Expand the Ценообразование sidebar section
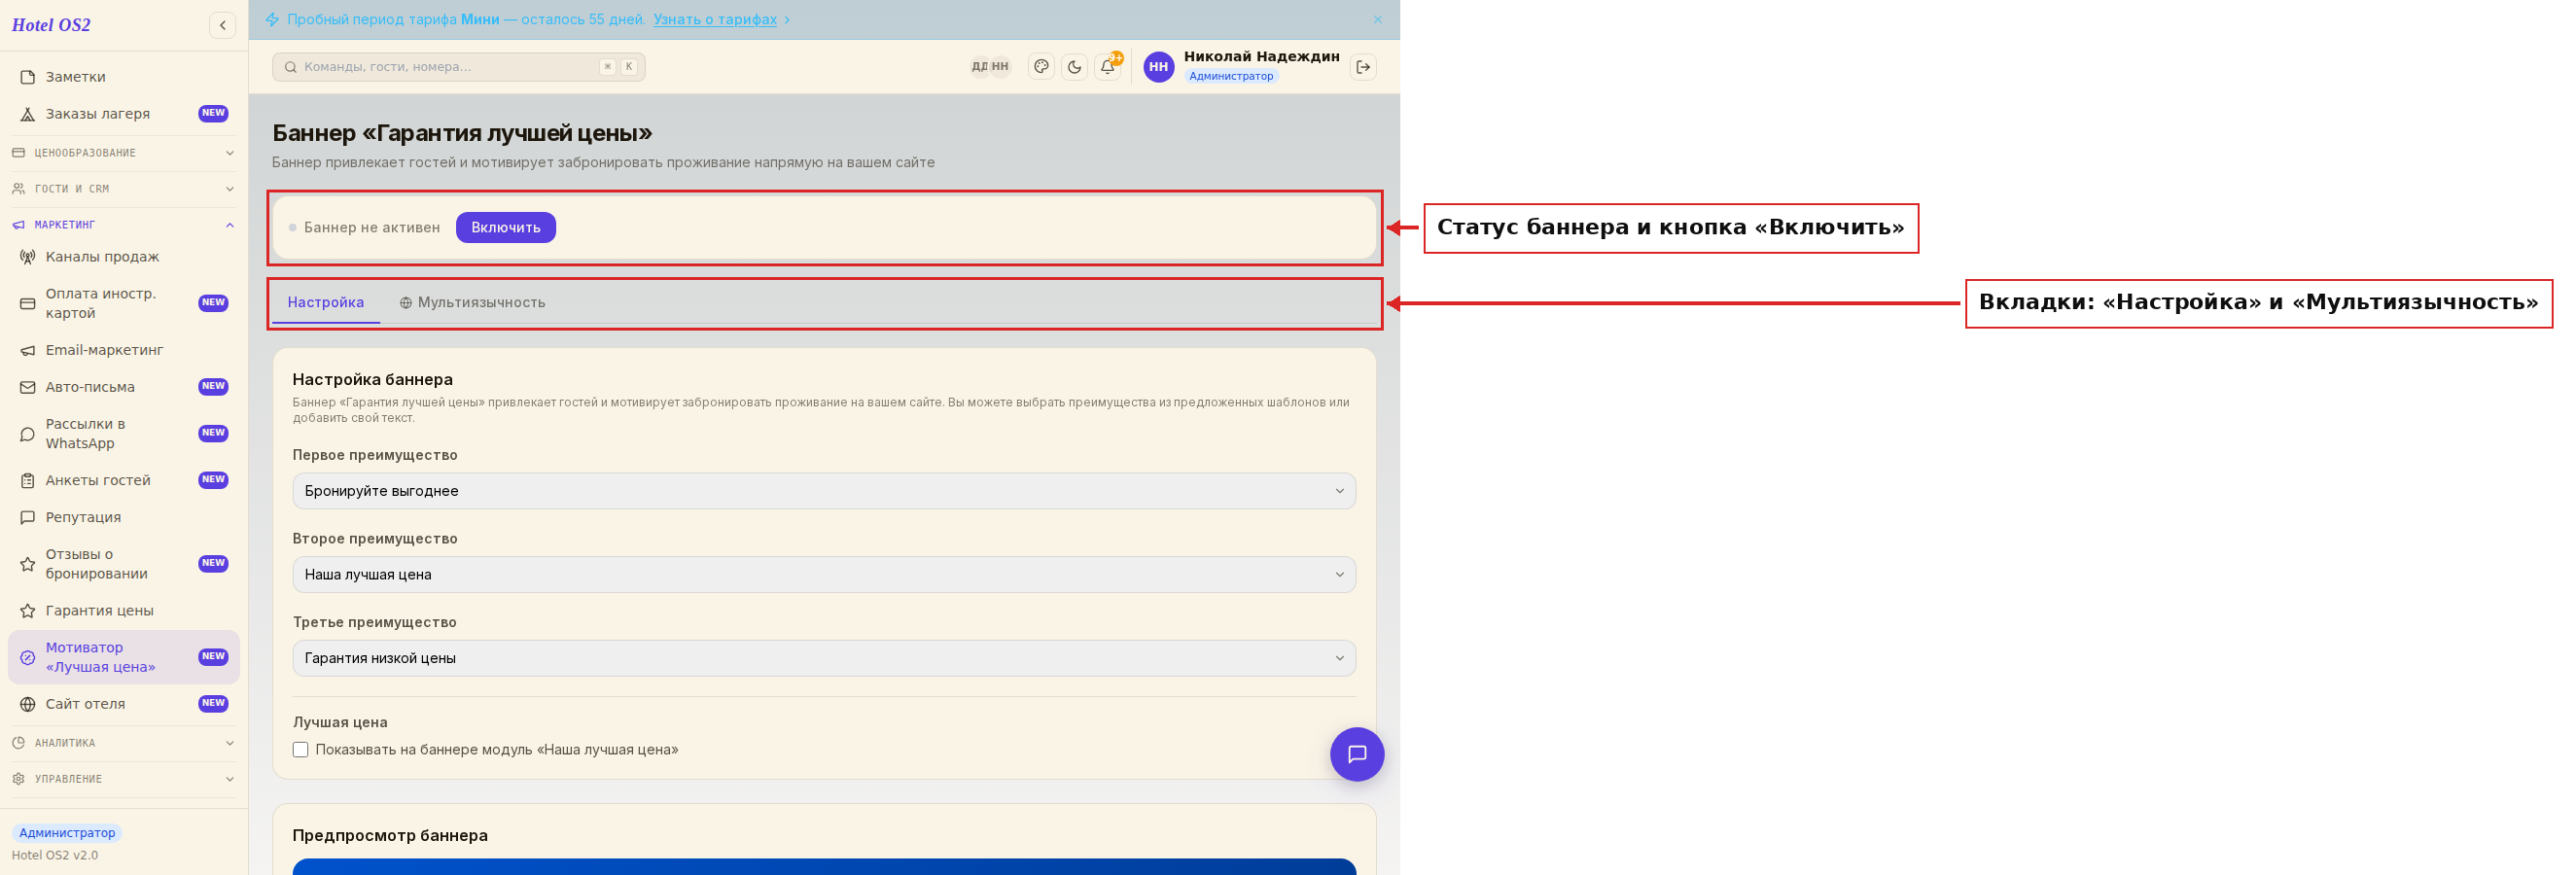The height and width of the screenshot is (875, 2576). [x=124, y=153]
